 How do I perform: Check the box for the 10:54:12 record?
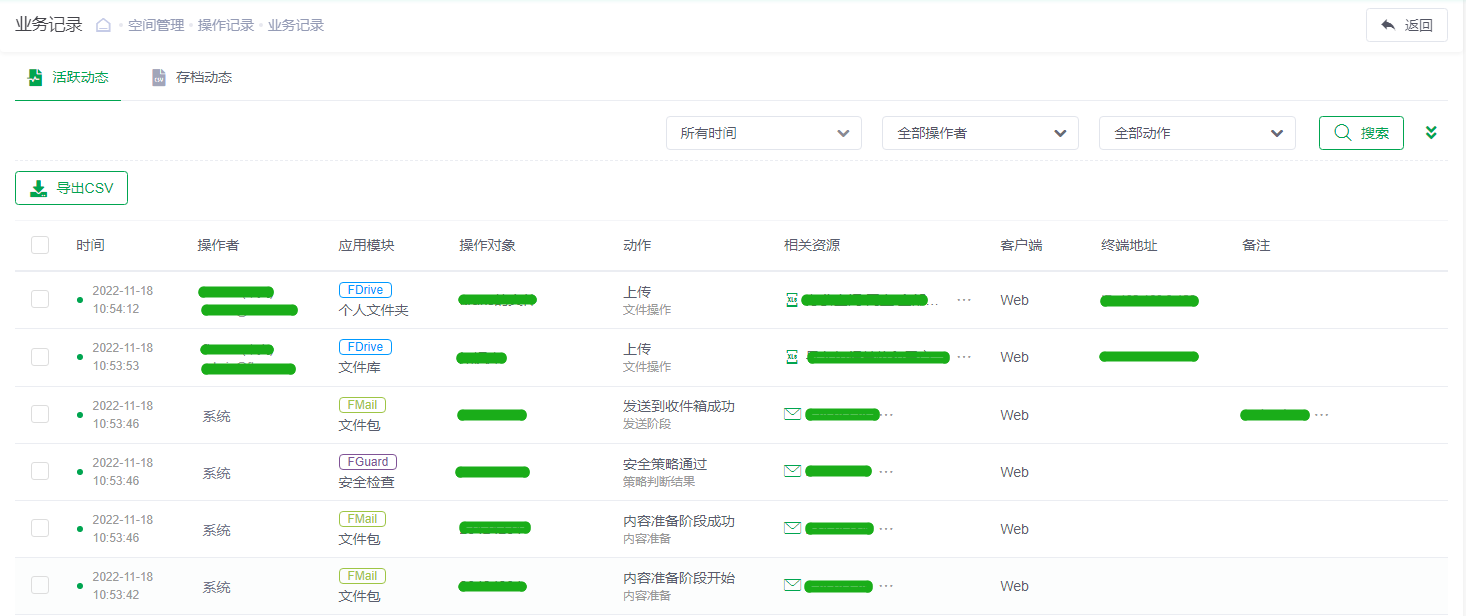40,299
